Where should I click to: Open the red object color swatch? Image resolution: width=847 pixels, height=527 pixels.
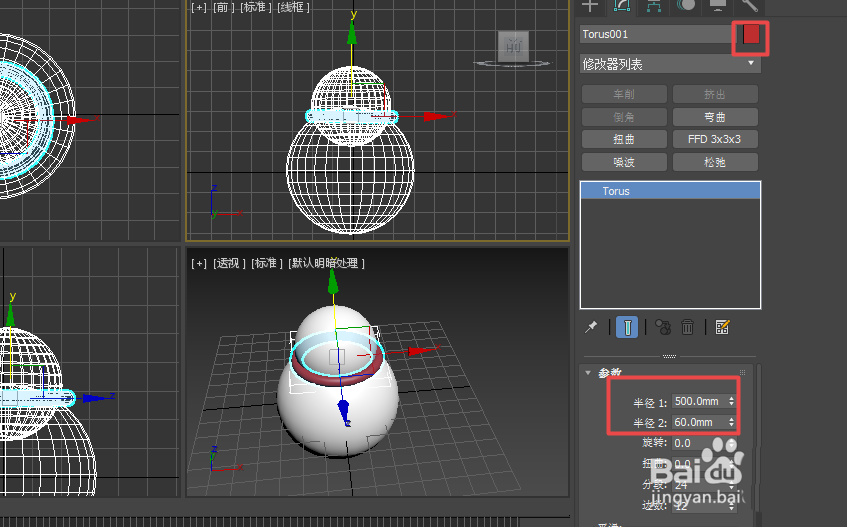click(751, 35)
